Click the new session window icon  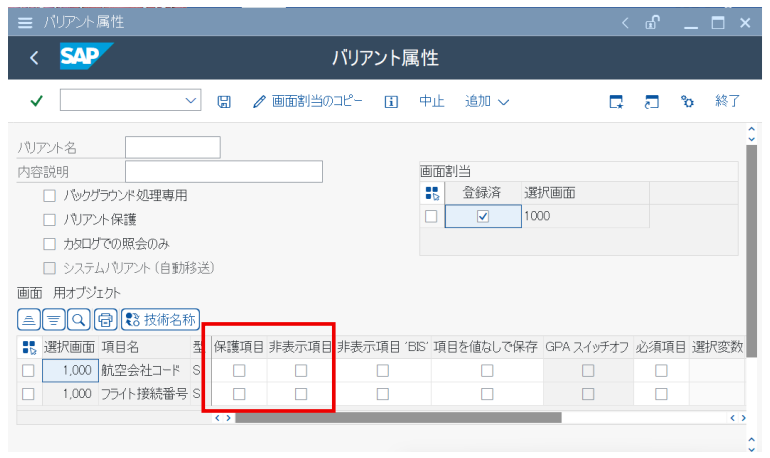tap(616, 102)
